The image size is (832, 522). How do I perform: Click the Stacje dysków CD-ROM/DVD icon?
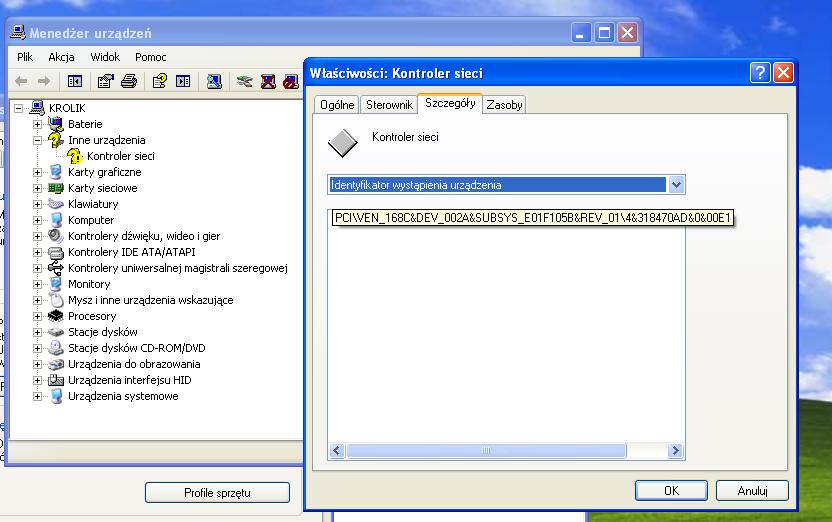click(x=56, y=348)
